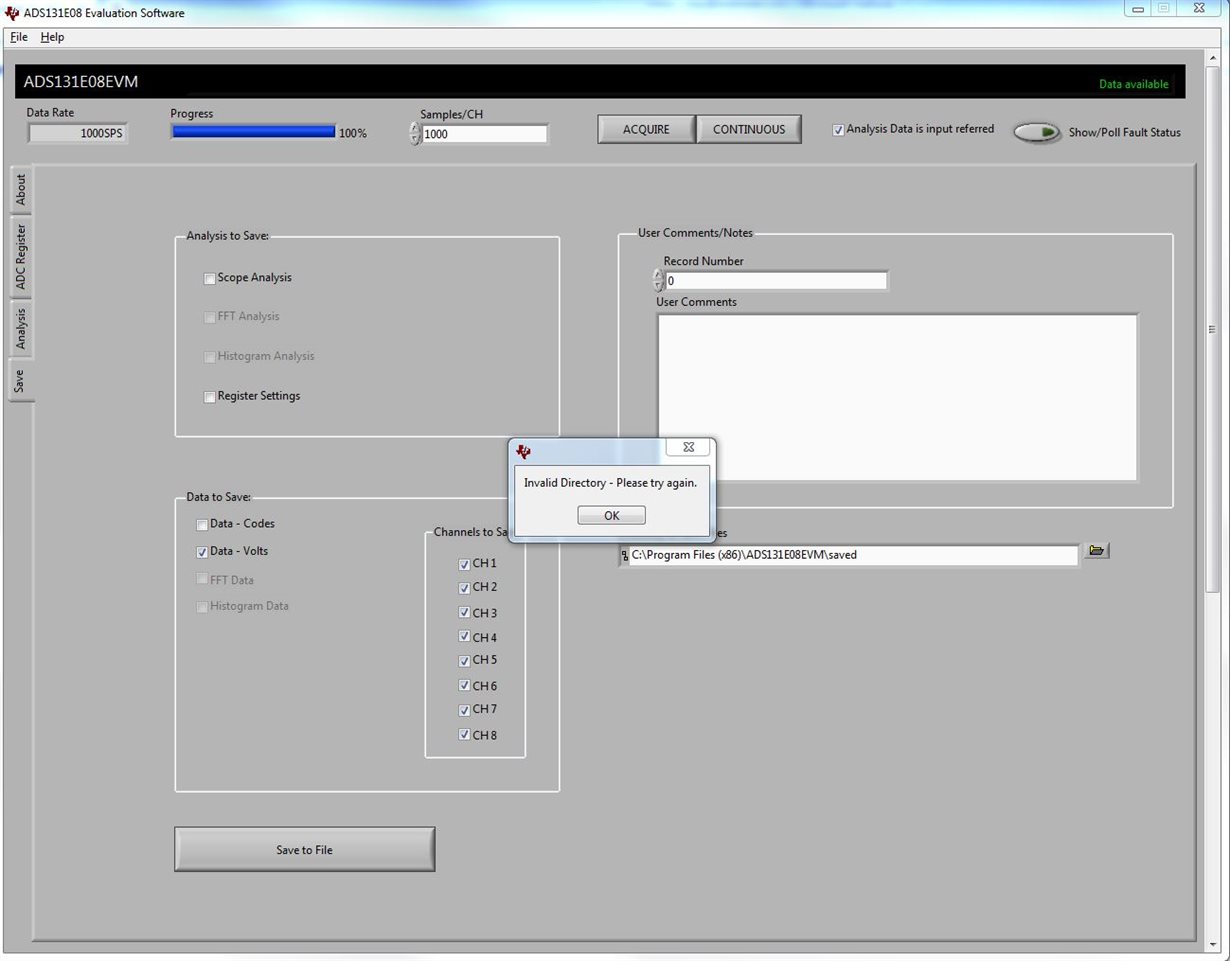Uncheck the CH 2 channel checkbox
This screenshot has height=961, width=1230.
click(x=464, y=588)
